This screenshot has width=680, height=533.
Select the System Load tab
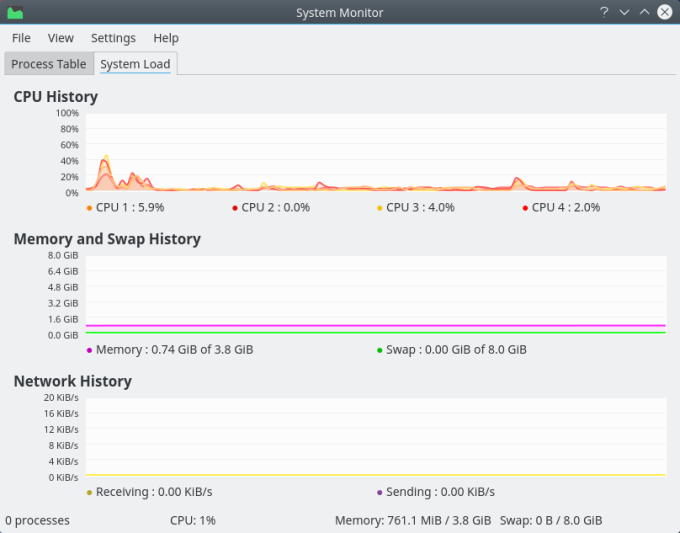pos(135,64)
